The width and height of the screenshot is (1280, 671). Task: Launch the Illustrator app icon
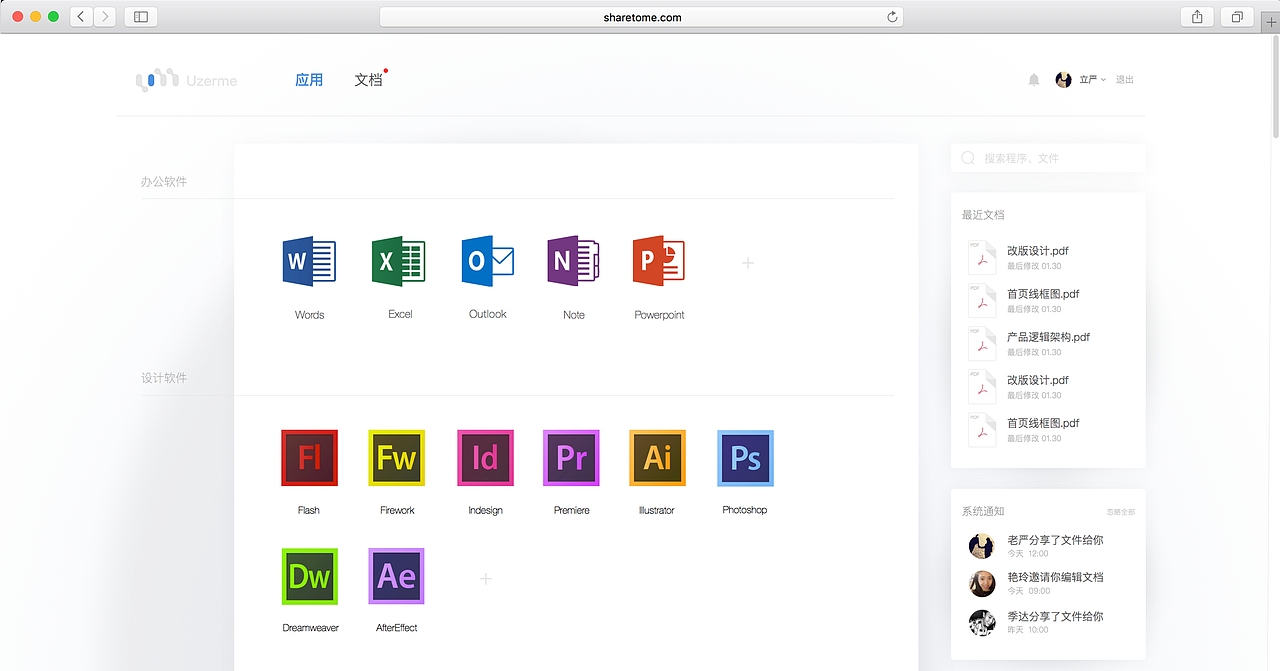[657, 458]
